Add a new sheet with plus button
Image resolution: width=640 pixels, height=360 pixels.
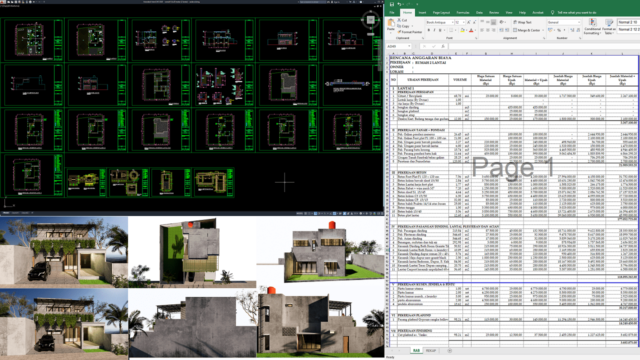(449, 351)
